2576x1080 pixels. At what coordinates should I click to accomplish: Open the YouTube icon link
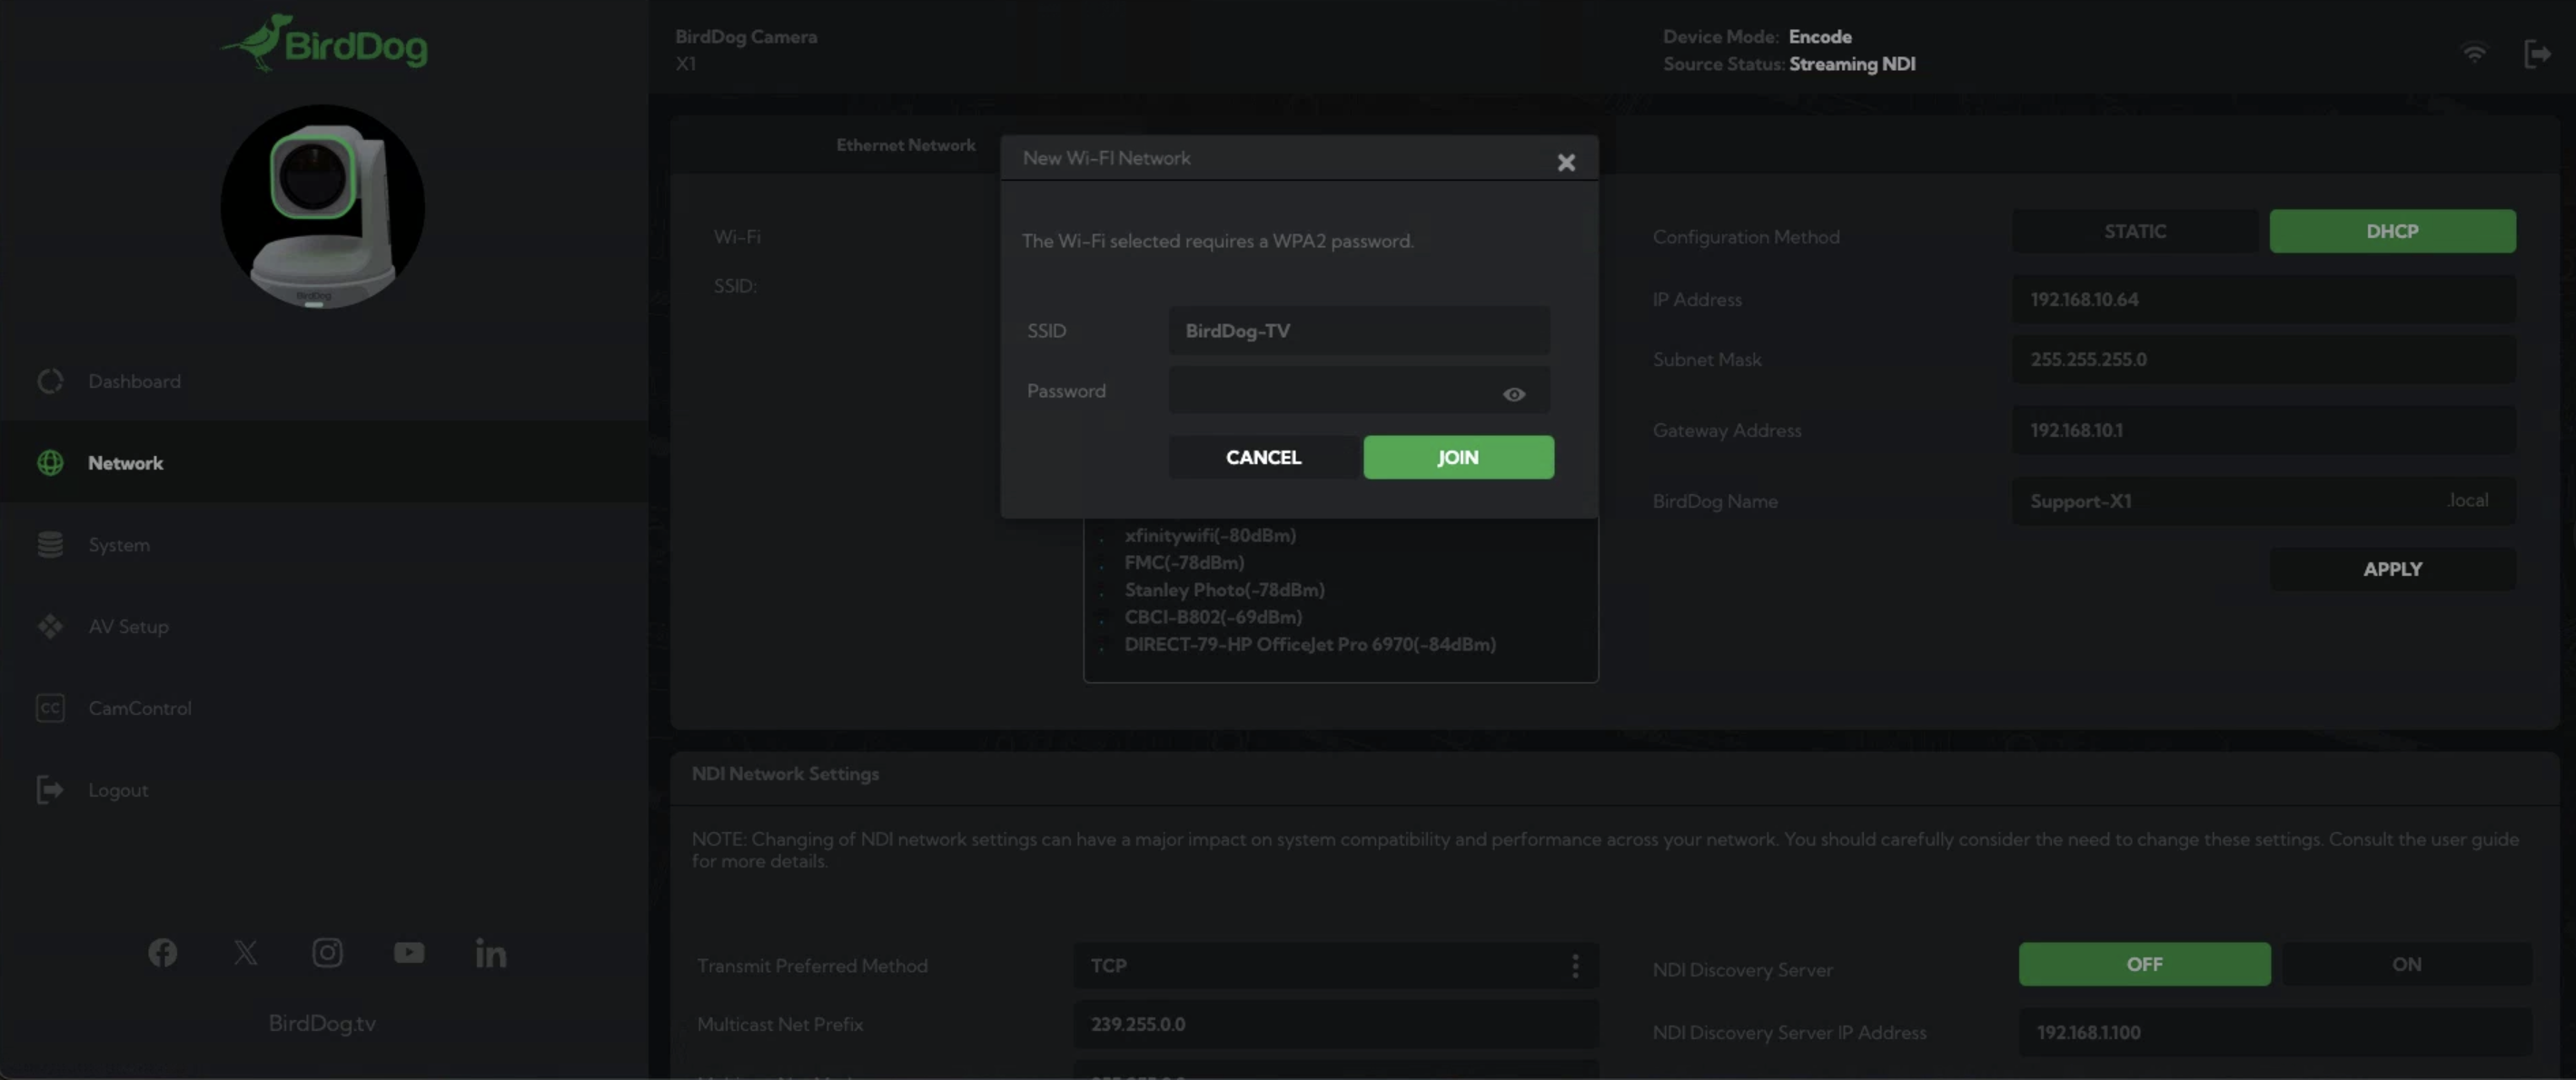click(x=409, y=952)
